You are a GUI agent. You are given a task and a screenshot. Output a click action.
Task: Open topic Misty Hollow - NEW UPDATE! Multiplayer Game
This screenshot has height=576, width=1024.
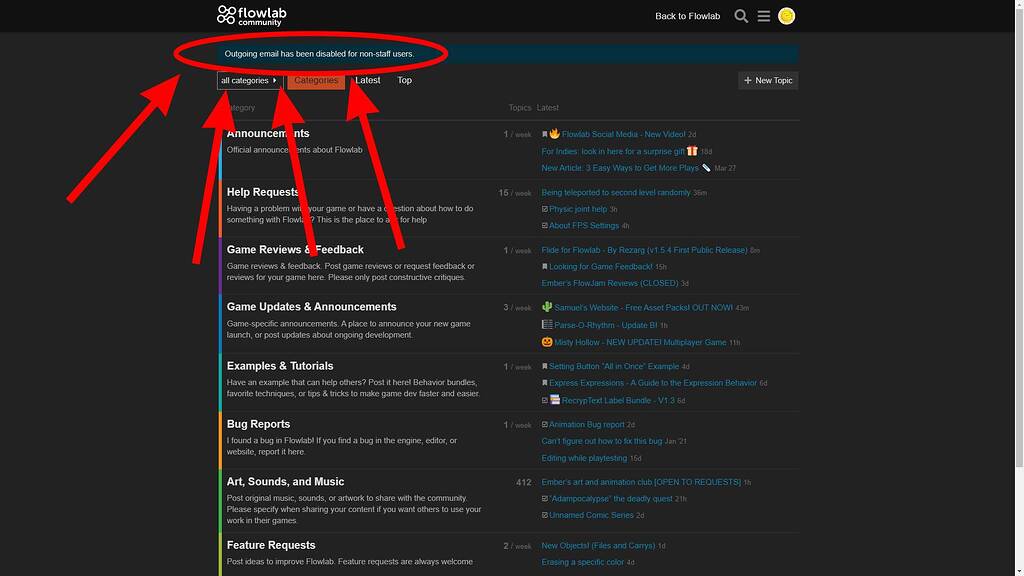pyautogui.click(x=640, y=342)
